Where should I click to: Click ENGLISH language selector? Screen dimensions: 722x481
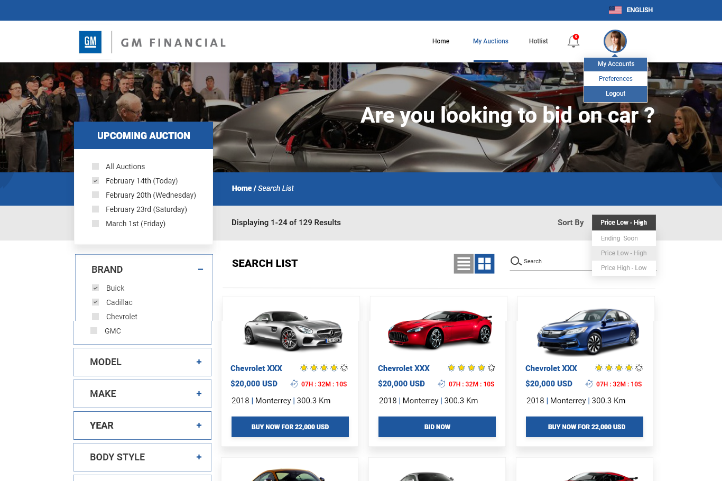pyautogui.click(x=640, y=10)
